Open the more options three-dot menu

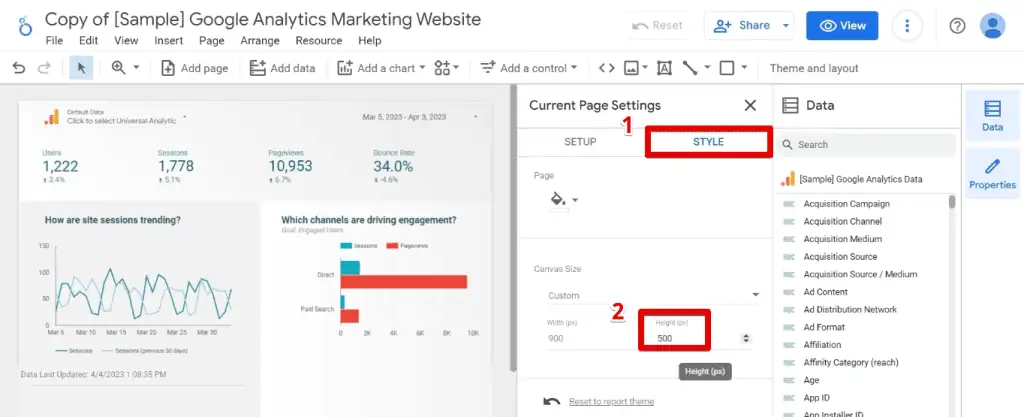coord(907,26)
